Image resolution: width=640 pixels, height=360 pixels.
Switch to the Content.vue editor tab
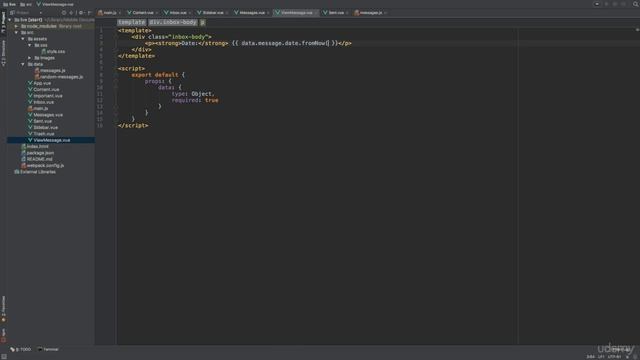click(142, 13)
